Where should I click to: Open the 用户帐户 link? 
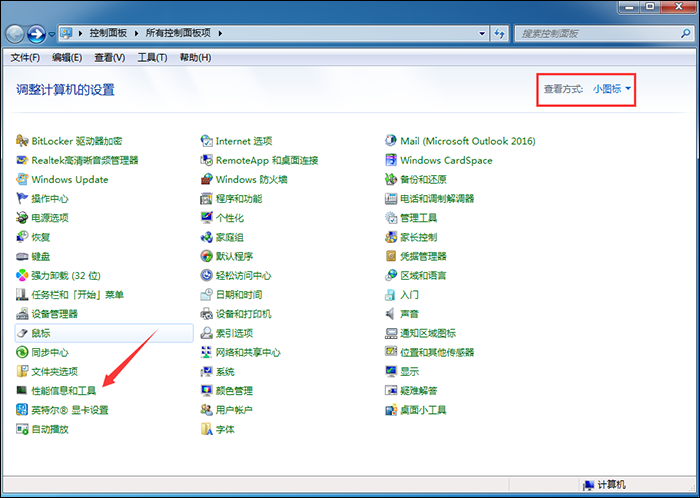(234, 410)
